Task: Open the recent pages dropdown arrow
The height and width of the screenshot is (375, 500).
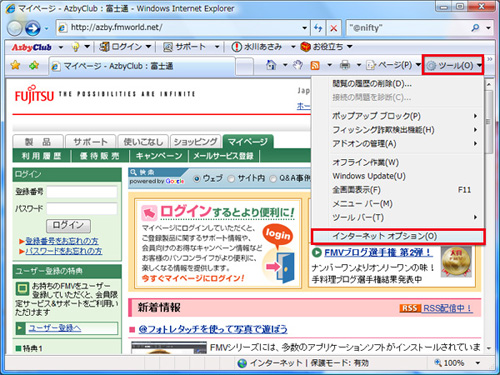Action: pyautogui.click(x=46, y=29)
